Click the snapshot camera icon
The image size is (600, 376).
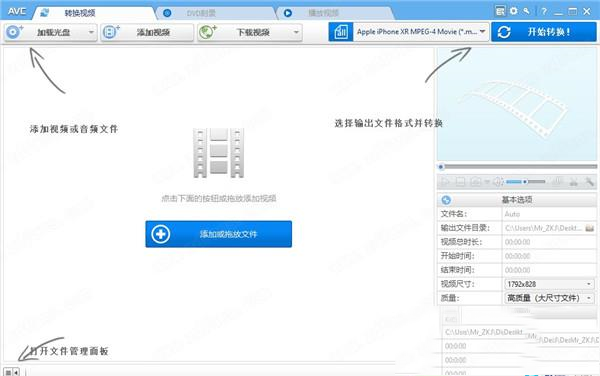point(475,182)
